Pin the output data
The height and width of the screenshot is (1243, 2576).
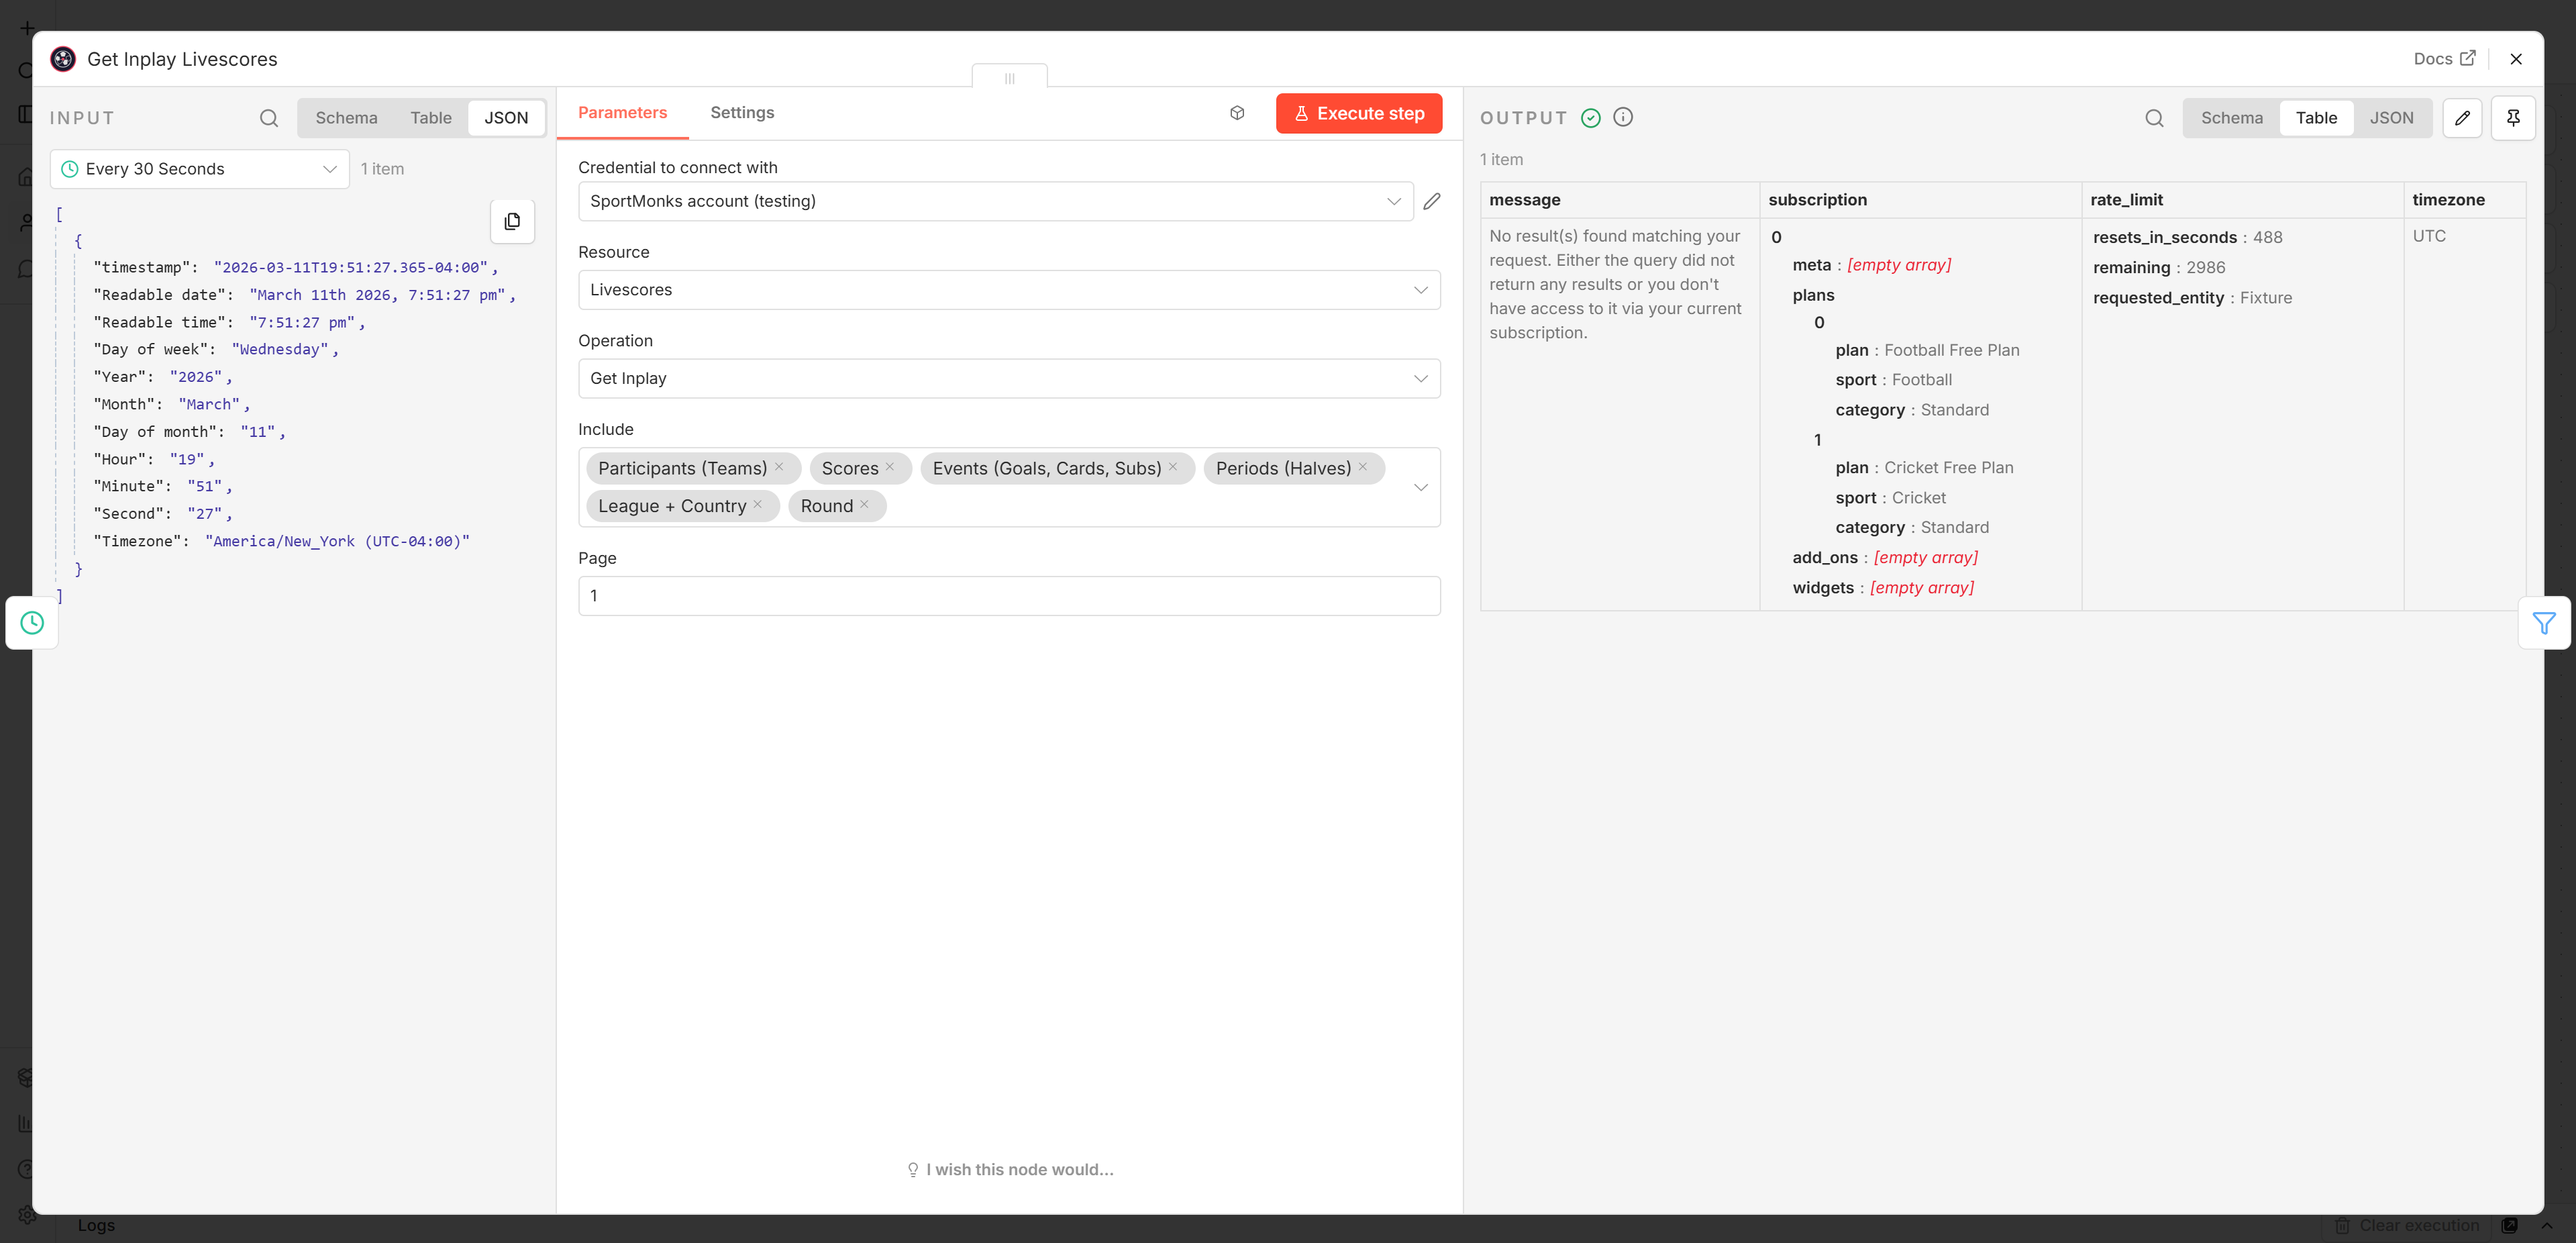click(2513, 118)
